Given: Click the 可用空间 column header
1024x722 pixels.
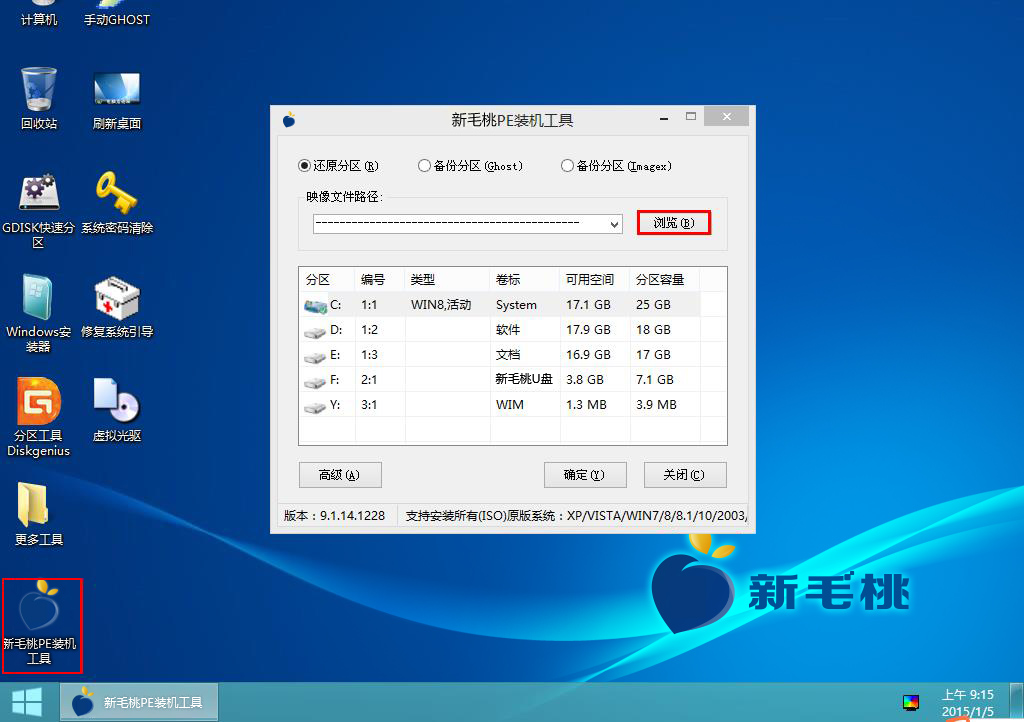Looking at the screenshot, I should point(594,279).
